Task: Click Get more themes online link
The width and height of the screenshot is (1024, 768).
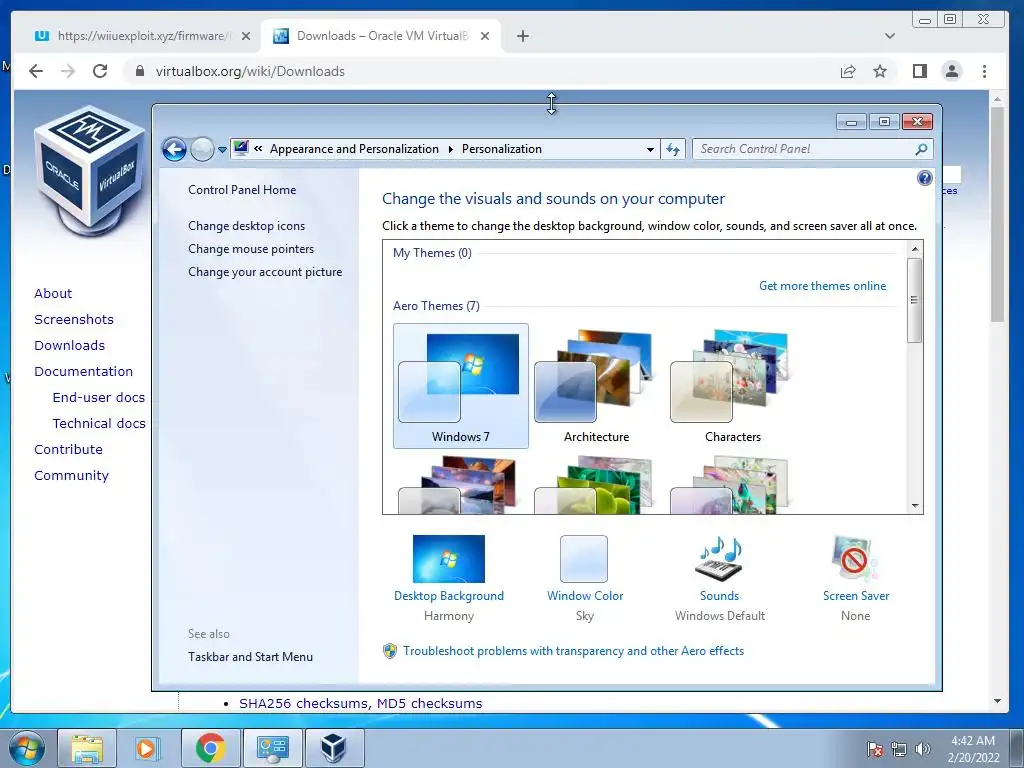Action: [x=822, y=286]
